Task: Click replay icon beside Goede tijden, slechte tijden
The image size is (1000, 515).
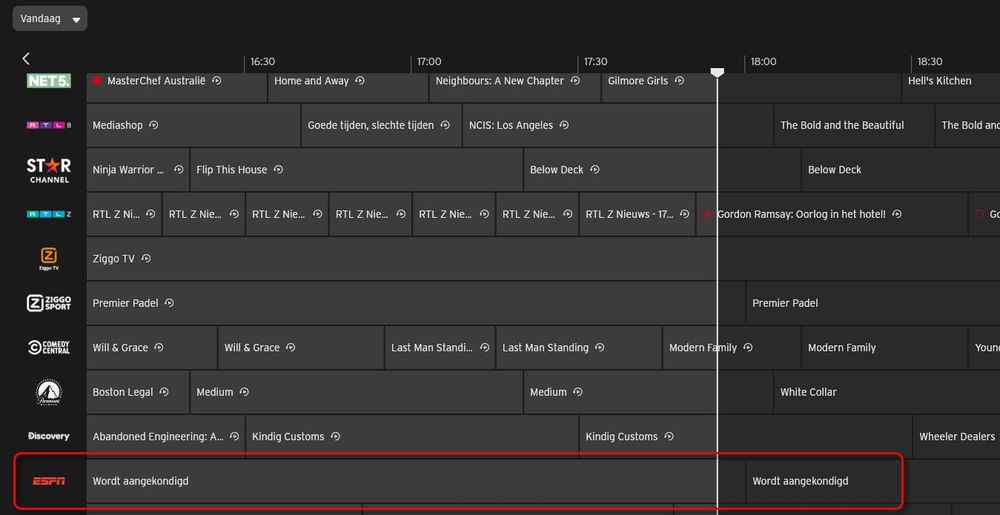Action: tap(445, 126)
